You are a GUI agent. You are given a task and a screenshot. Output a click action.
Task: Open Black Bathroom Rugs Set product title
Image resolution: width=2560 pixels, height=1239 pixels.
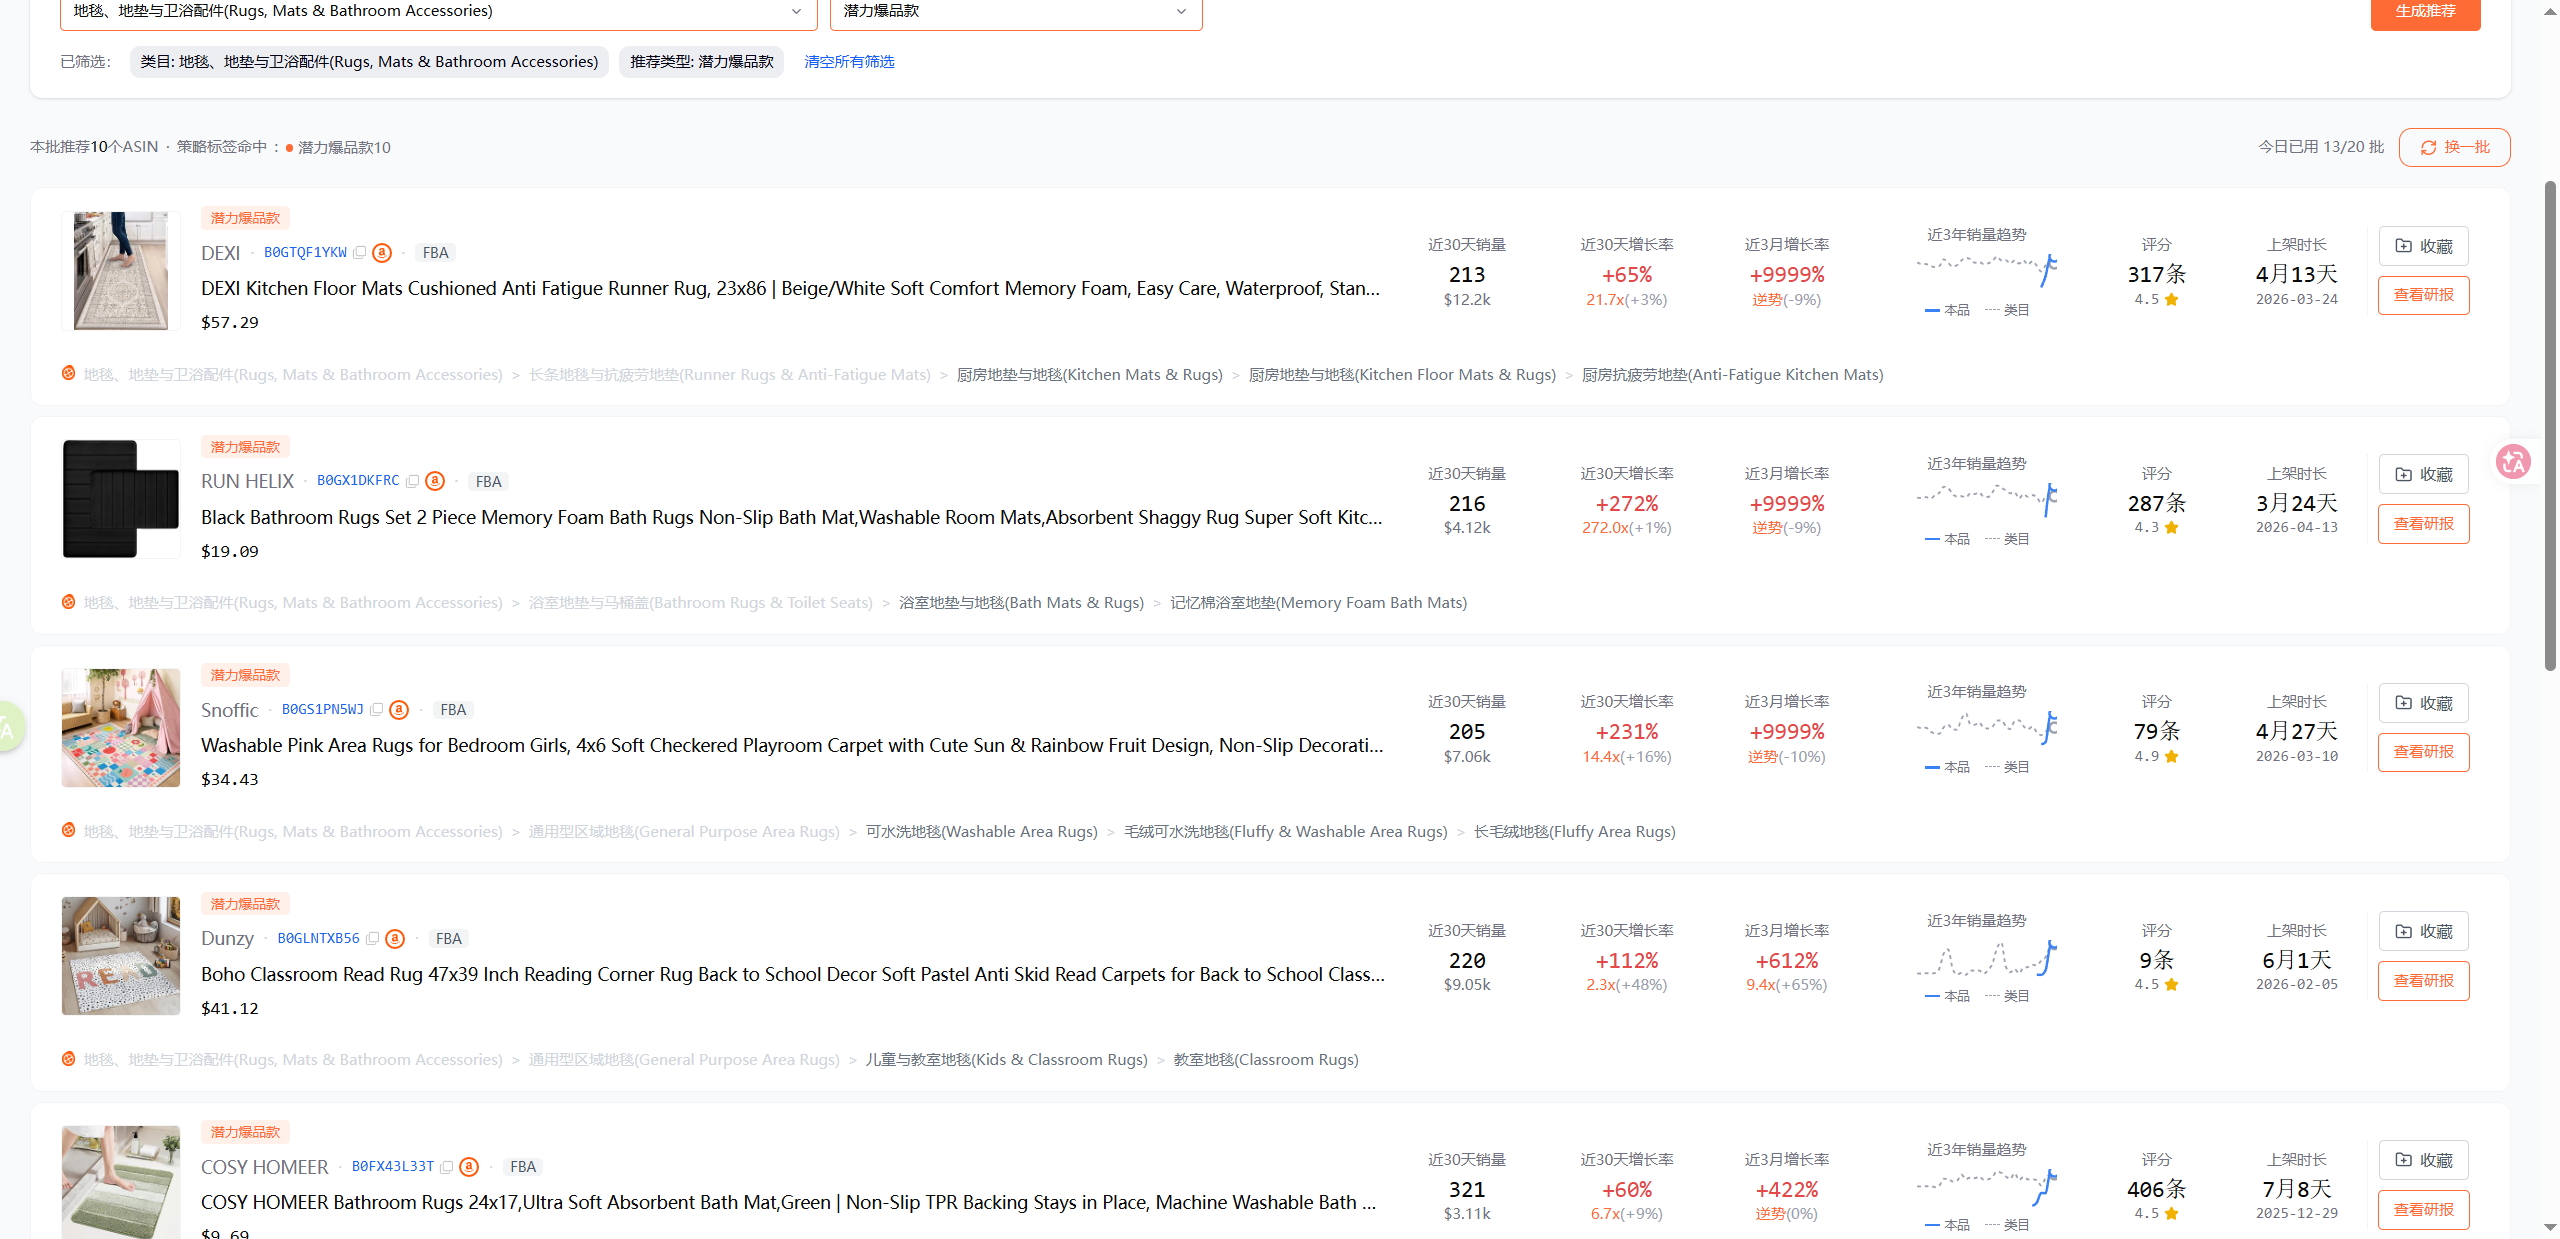792,518
